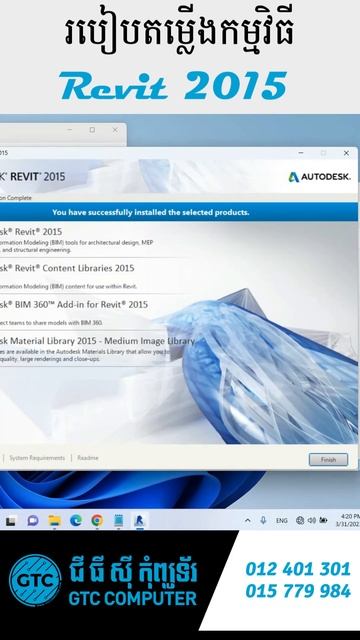The image size is (360, 640).
Task: Open the ENG language input selector
Action: [282, 521]
